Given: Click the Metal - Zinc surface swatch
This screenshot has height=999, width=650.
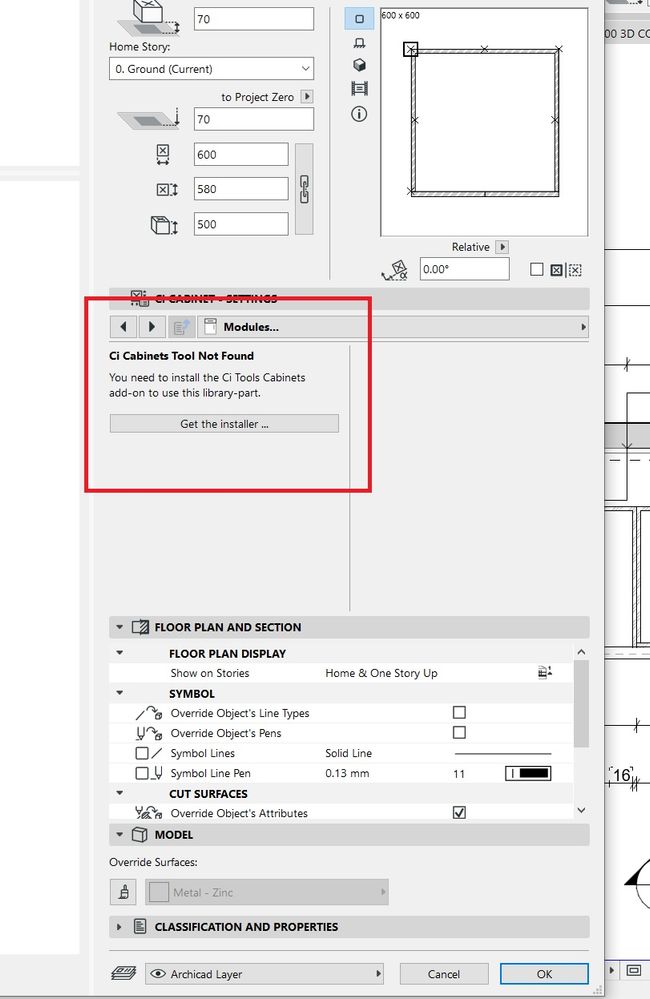Looking at the screenshot, I should [x=159, y=892].
